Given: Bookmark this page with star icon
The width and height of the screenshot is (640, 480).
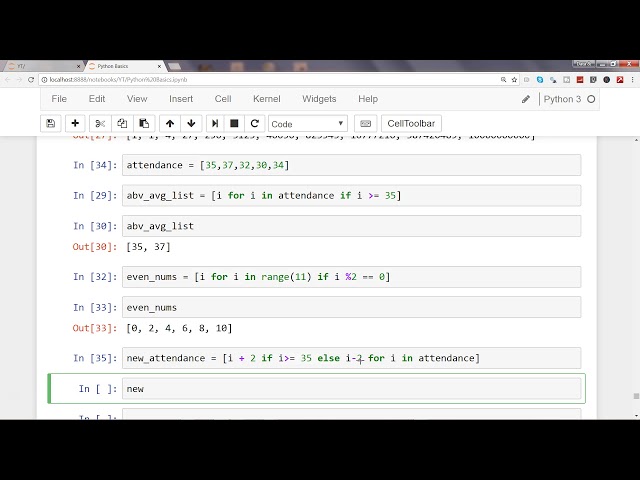Looking at the screenshot, I should tap(514, 80).
